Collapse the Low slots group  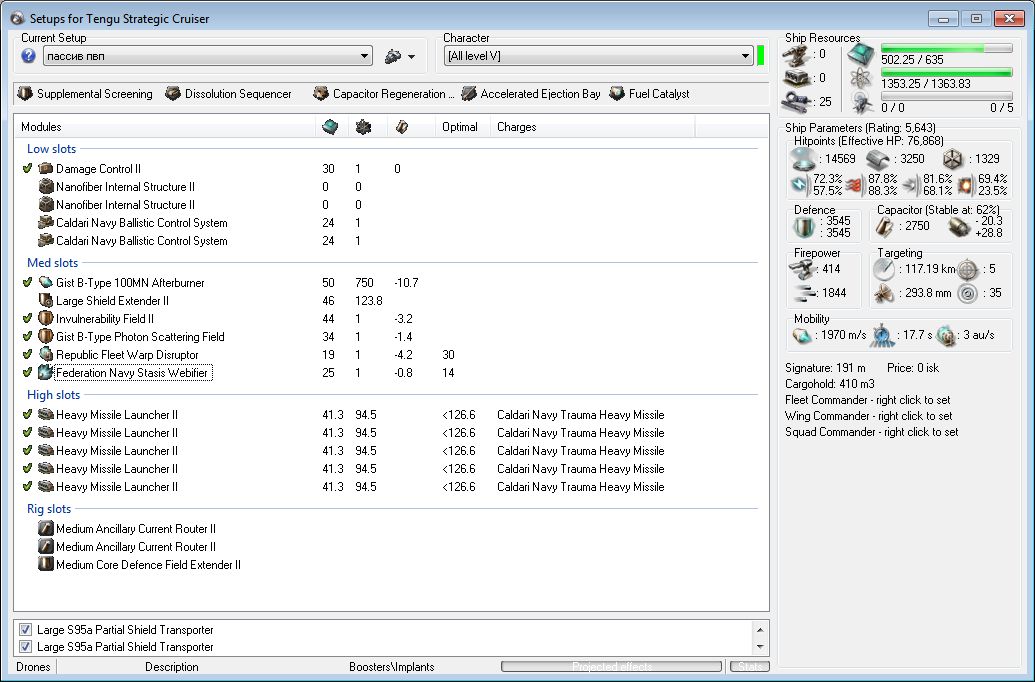click(x=51, y=149)
